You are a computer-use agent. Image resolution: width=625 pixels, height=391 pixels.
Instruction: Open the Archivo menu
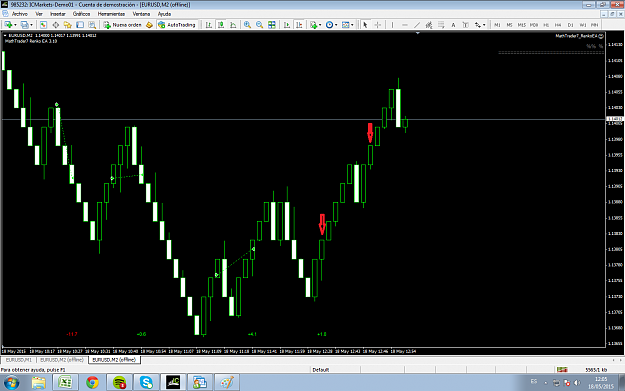point(20,14)
